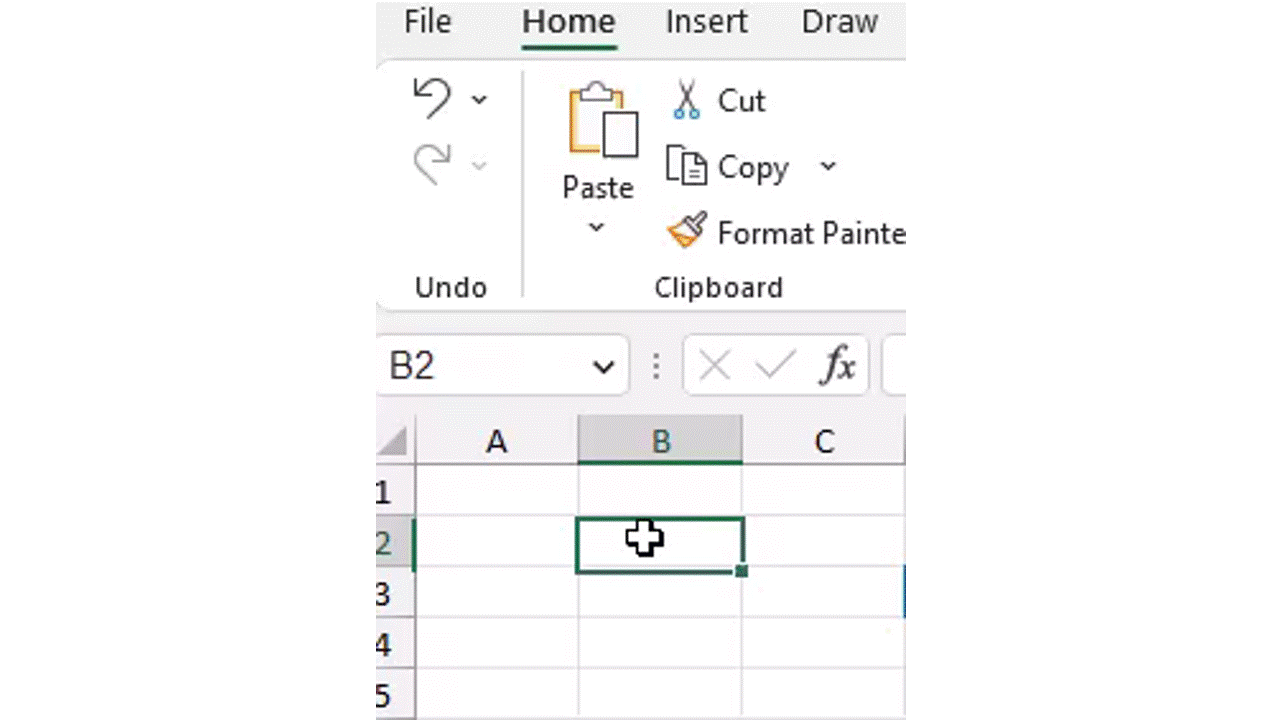Click cell A1 in the sheet
1280x720 pixels.
coord(496,491)
